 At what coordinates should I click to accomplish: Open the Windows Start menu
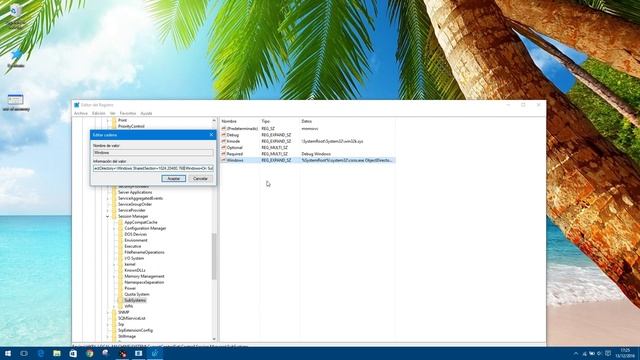pyautogui.click(x=8, y=353)
